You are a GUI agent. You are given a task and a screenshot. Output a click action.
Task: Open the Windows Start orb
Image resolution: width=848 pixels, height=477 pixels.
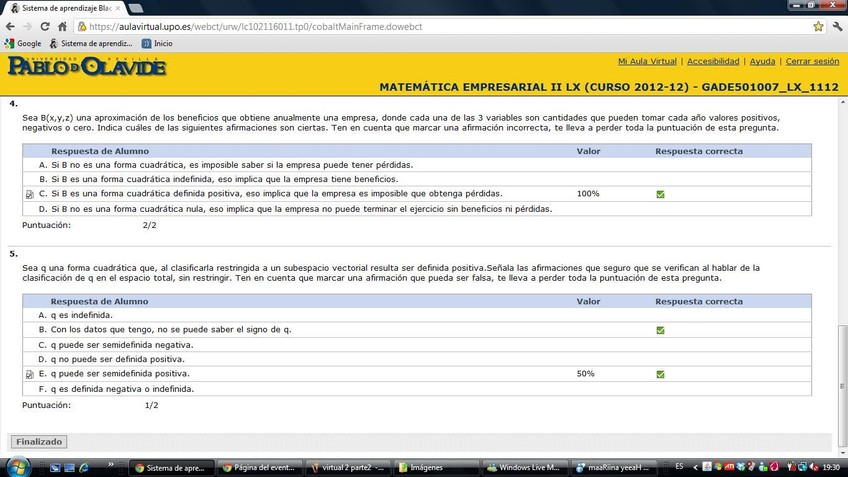[17, 466]
